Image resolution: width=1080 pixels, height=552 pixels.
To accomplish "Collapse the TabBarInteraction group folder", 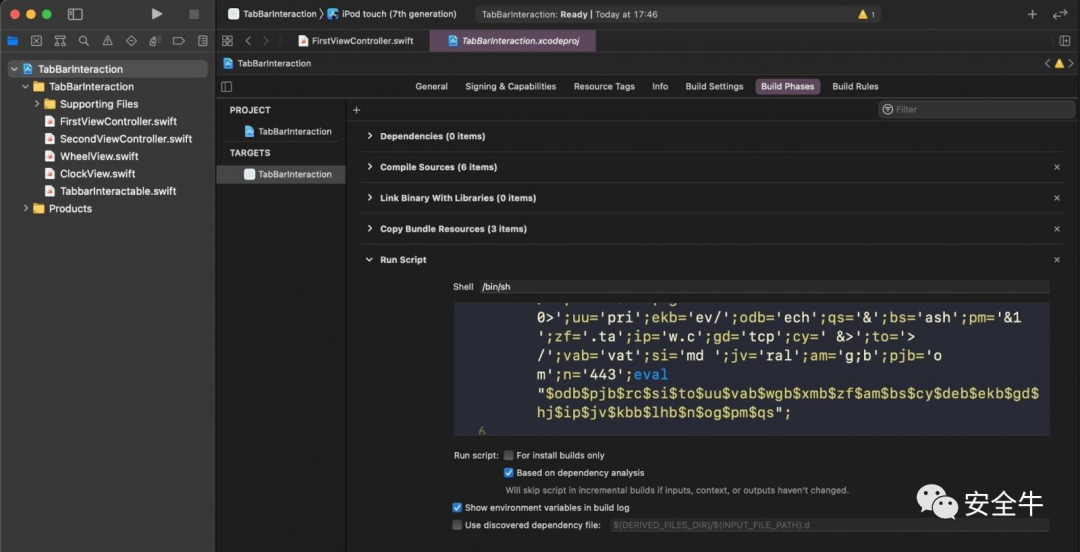I will [25, 87].
